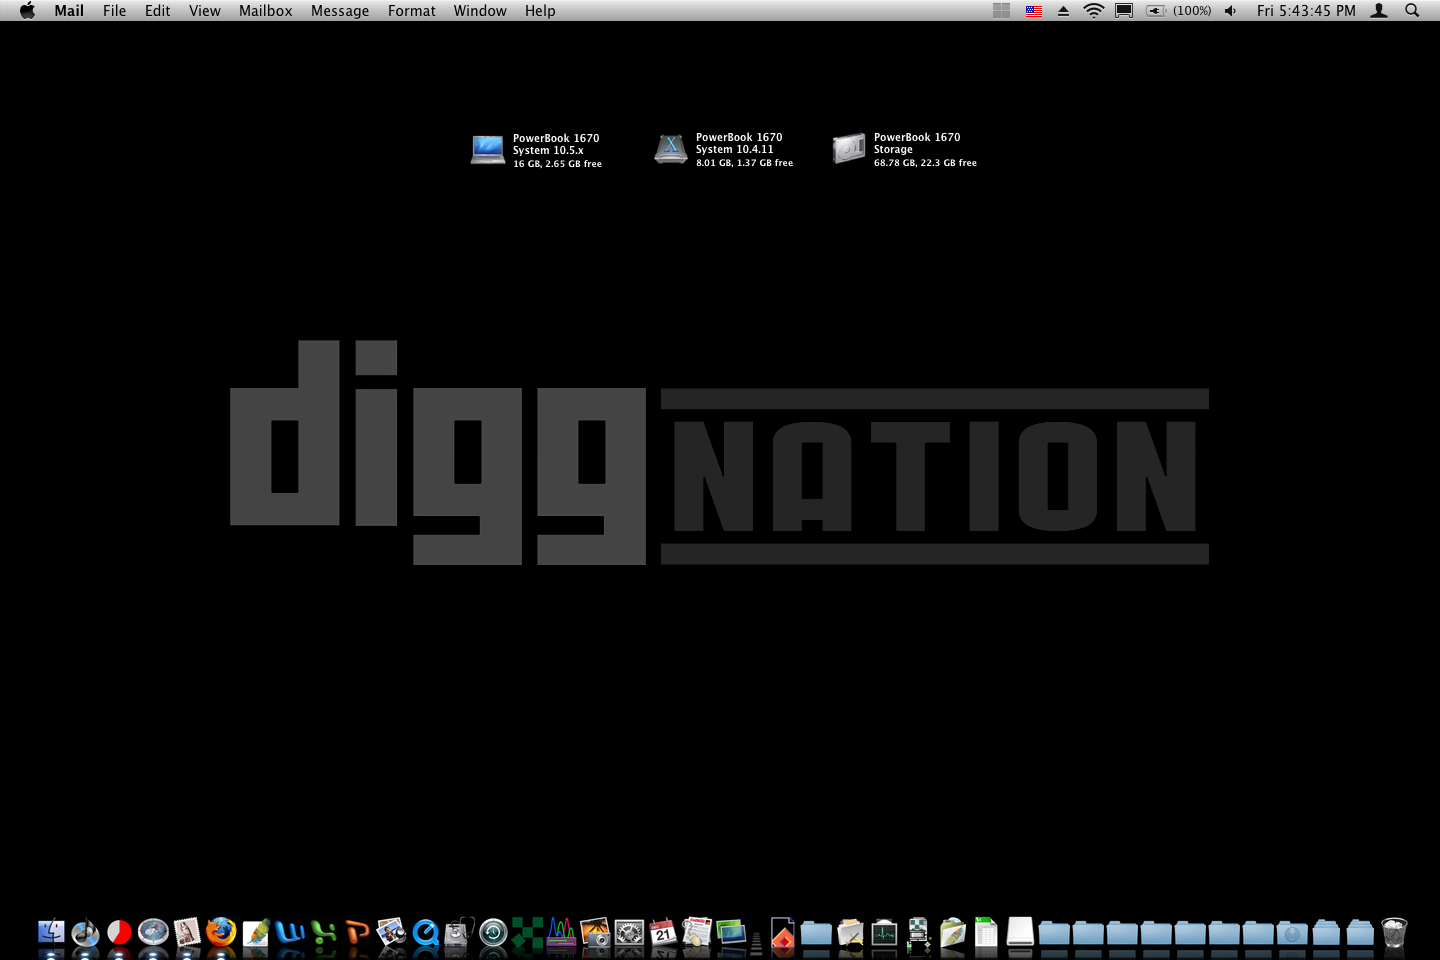
Task: Open the volume speaker menu
Action: [1230, 10]
